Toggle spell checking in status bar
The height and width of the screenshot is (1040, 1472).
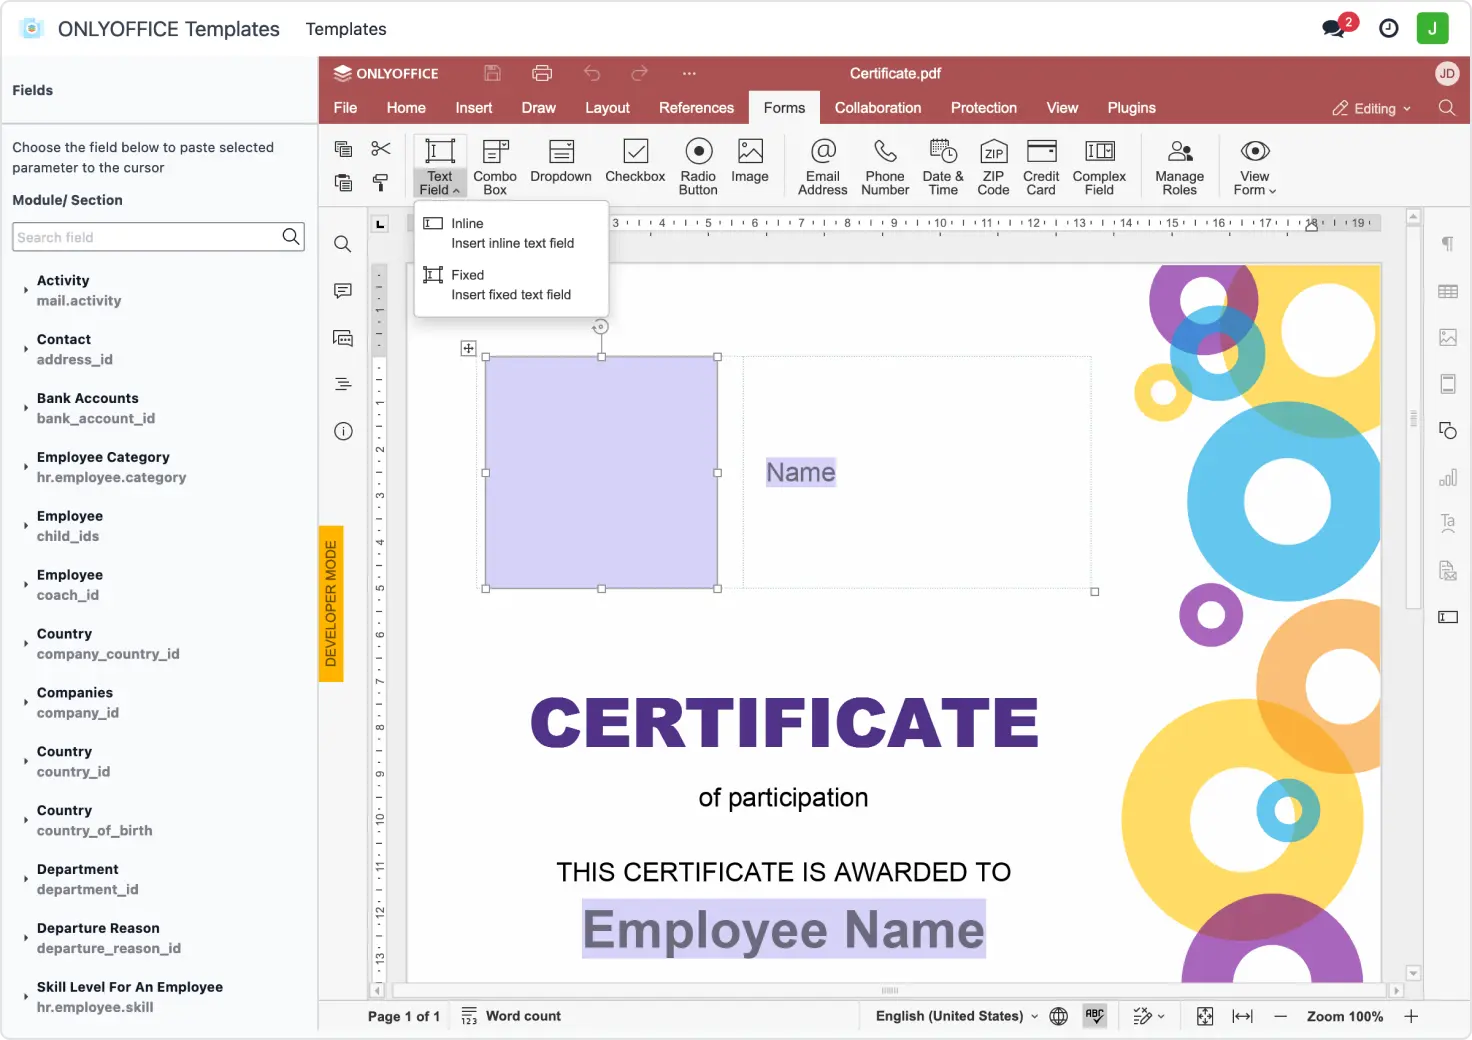1095,1016
